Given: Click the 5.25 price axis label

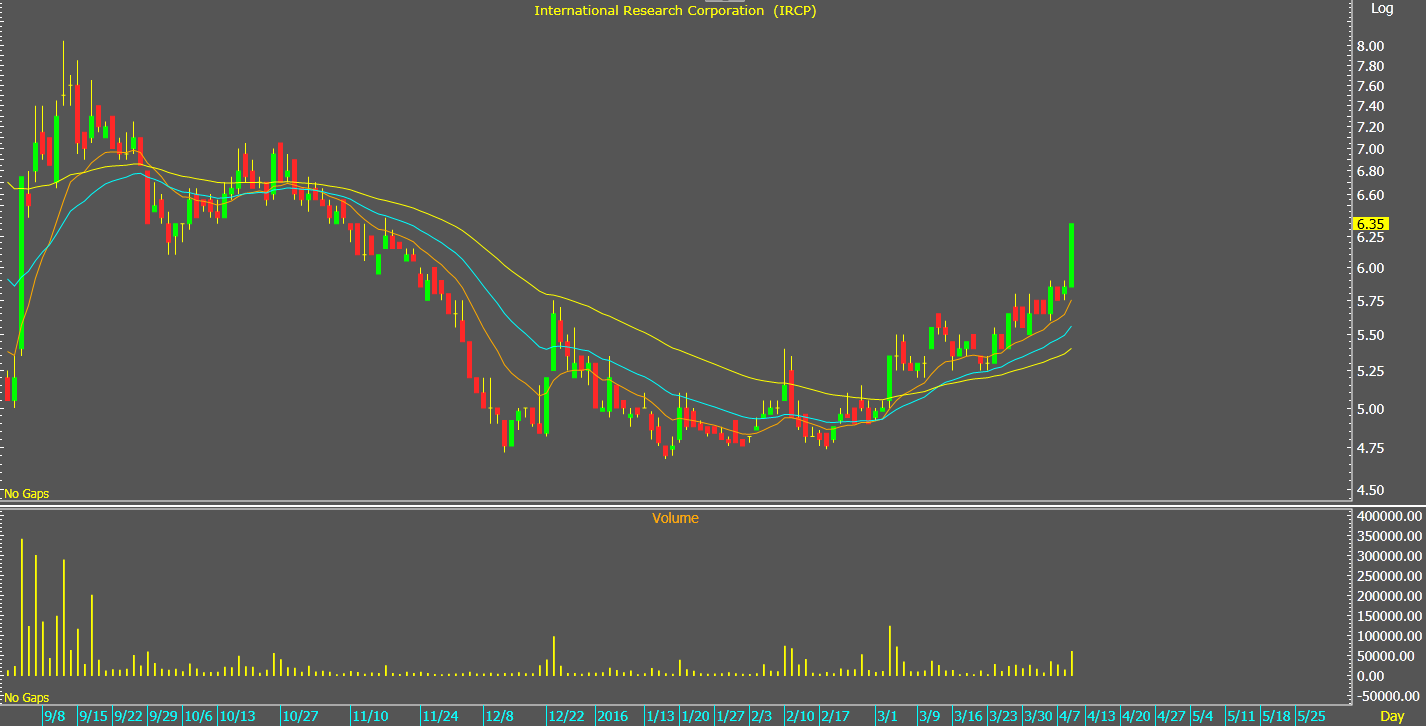Looking at the screenshot, I should point(1371,371).
